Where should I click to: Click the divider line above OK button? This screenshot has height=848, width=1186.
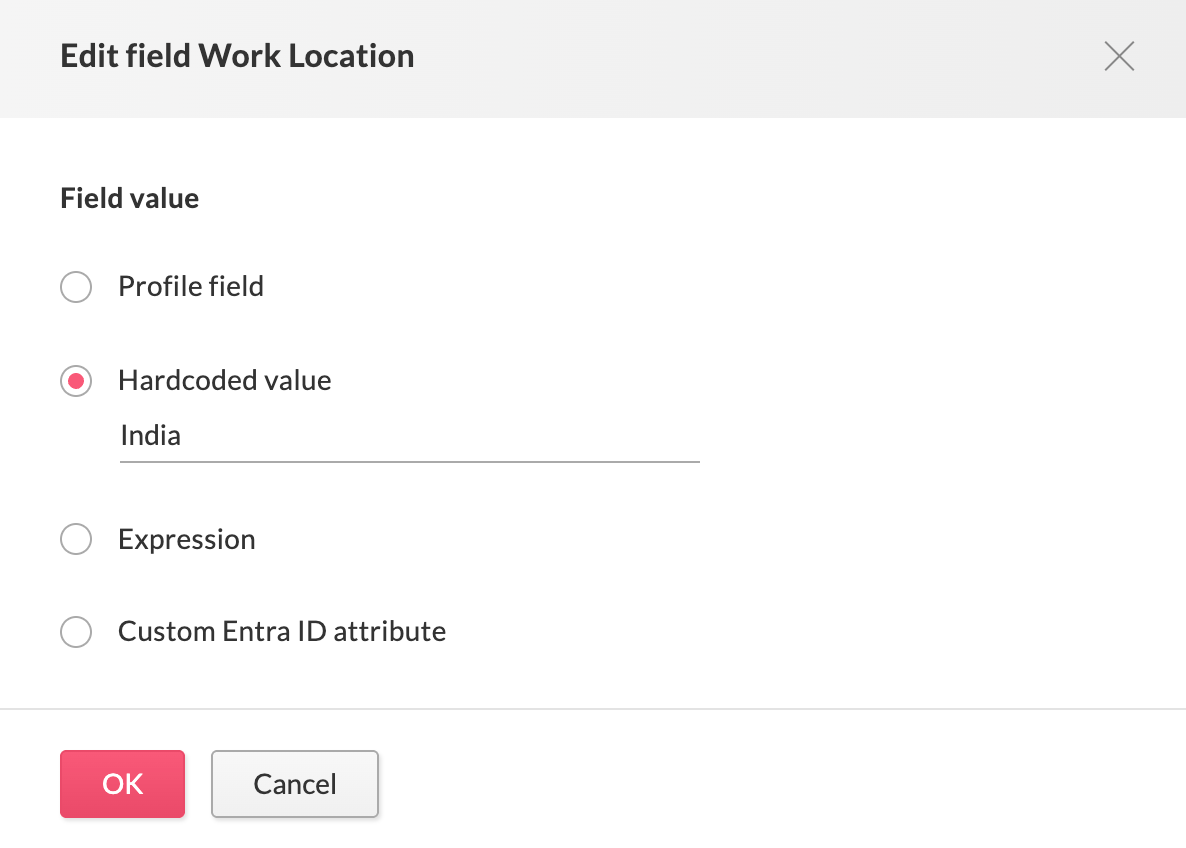click(x=593, y=709)
